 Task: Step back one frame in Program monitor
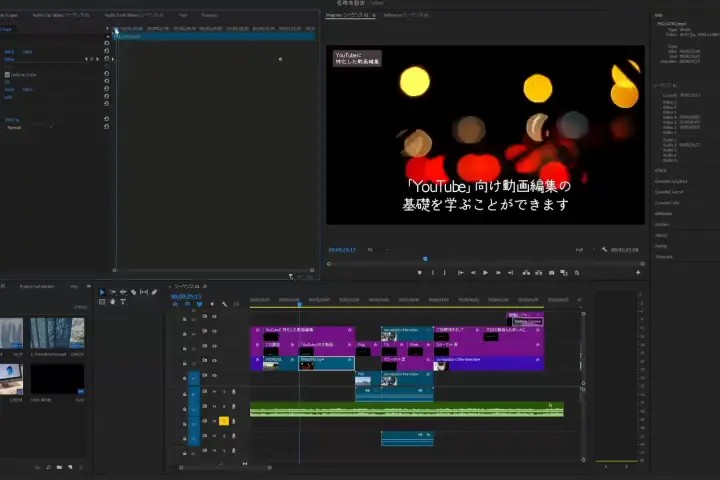[473, 273]
